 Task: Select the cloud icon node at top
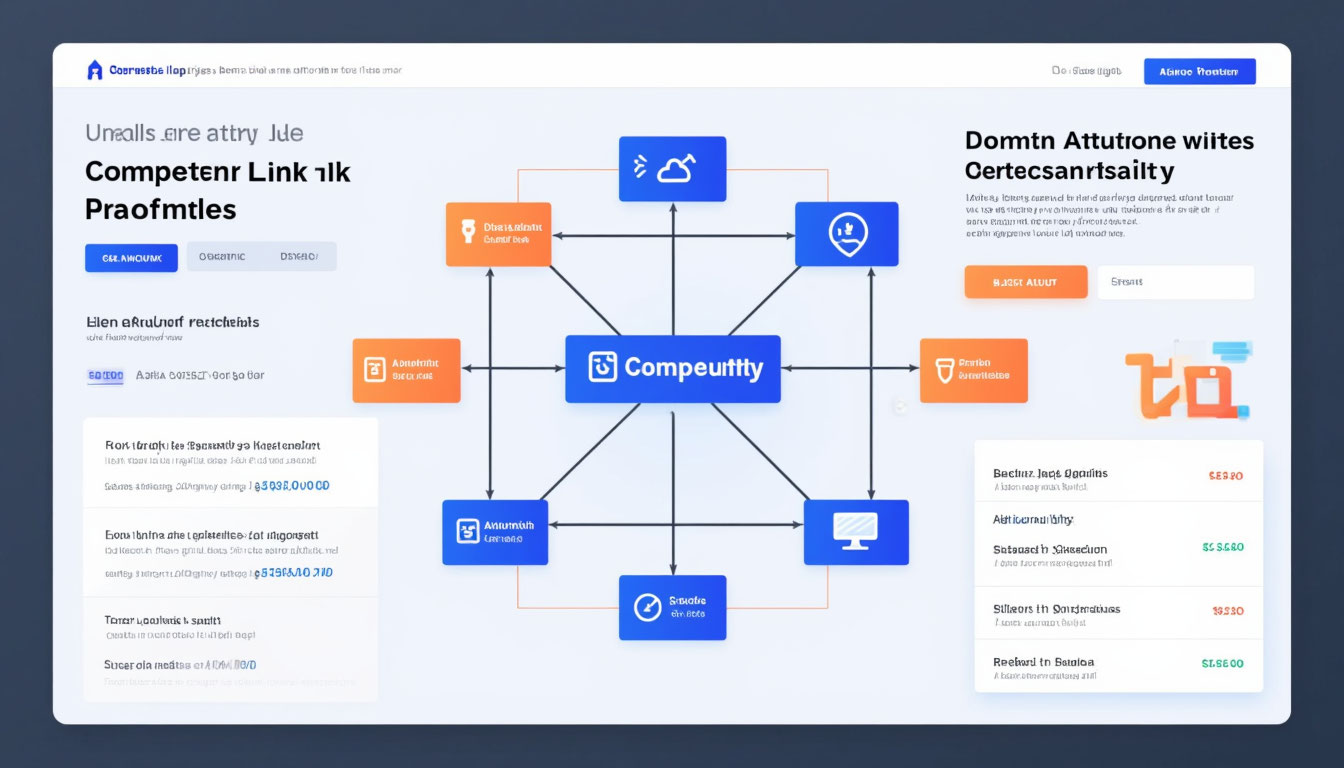(x=672, y=169)
